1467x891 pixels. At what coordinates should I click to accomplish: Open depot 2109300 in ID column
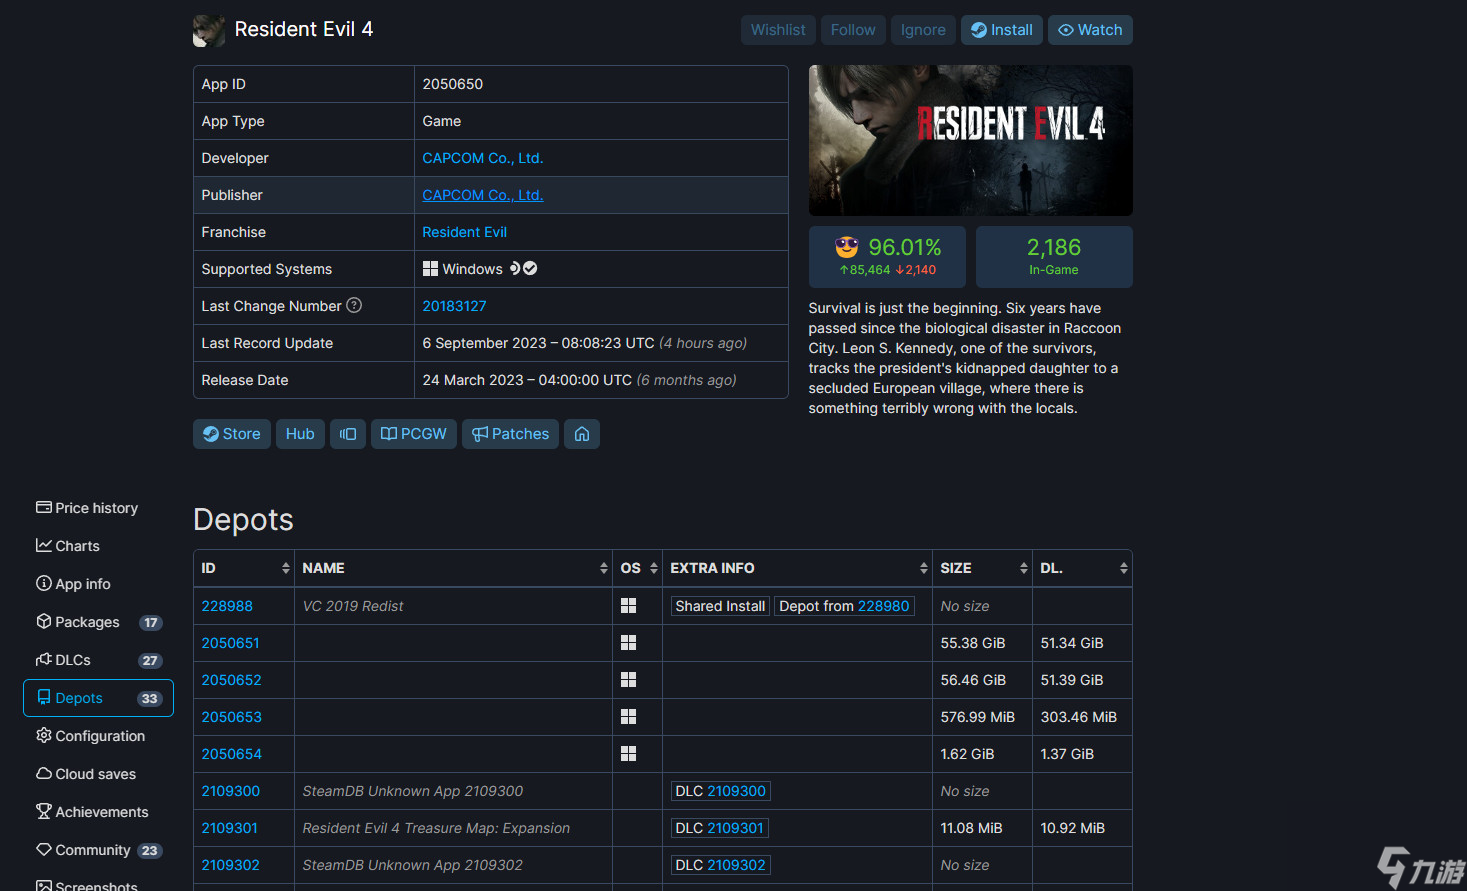(230, 791)
